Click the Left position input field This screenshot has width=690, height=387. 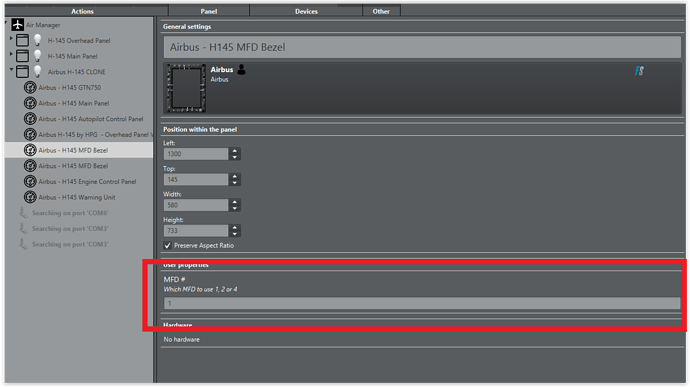pyautogui.click(x=196, y=154)
